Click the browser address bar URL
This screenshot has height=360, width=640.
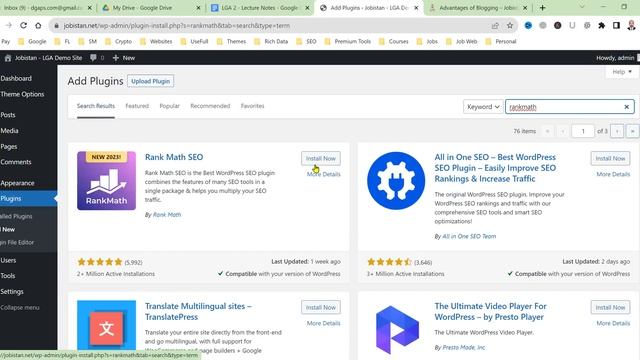(177, 25)
